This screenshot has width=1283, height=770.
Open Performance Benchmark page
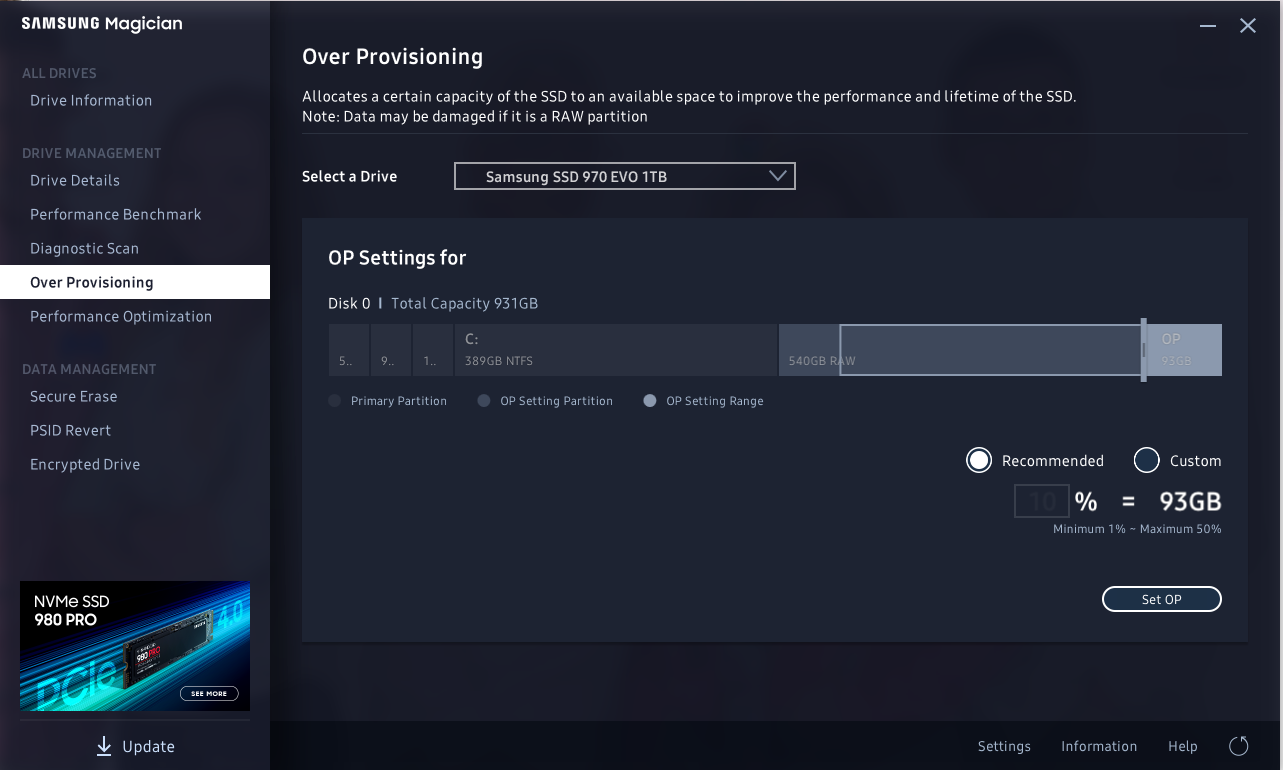click(116, 214)
